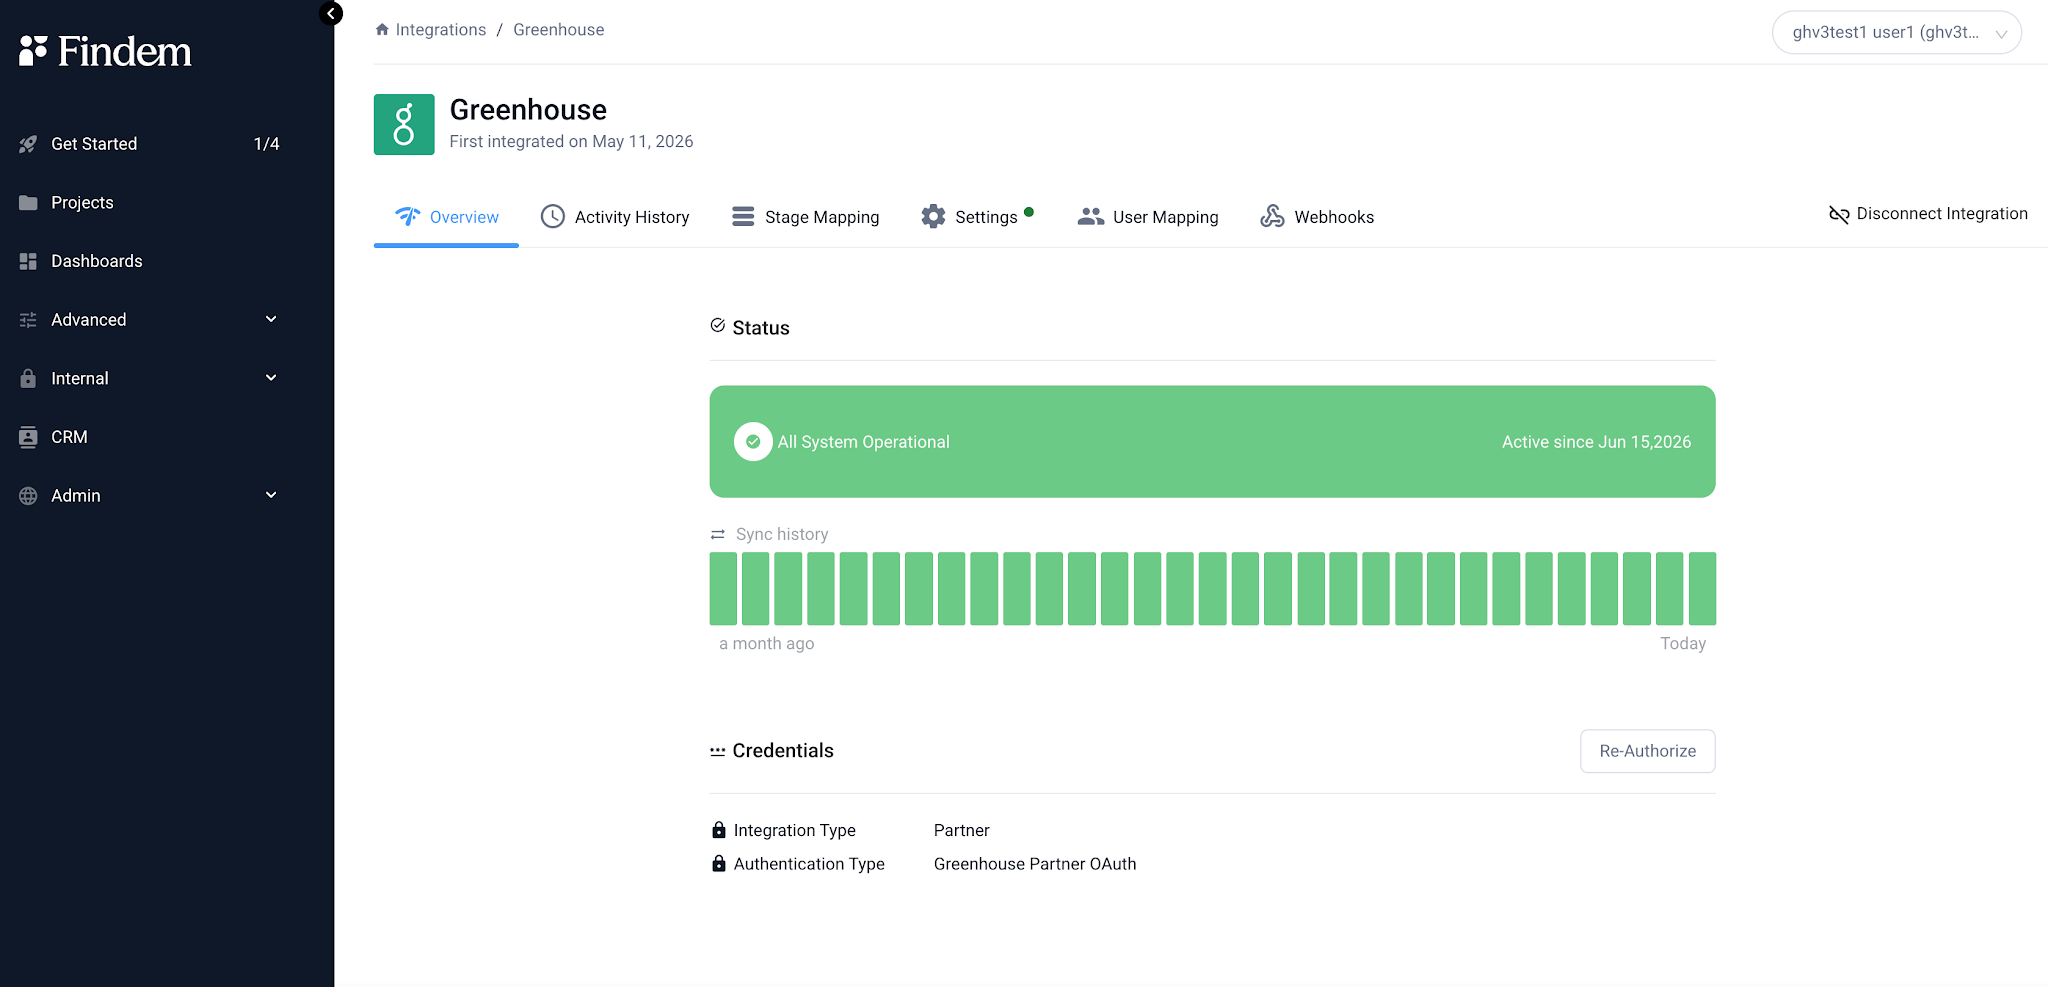This screenshot has height=987, width=2048.
Task: Click the Webhooks icon
Action: (1272, 216)
